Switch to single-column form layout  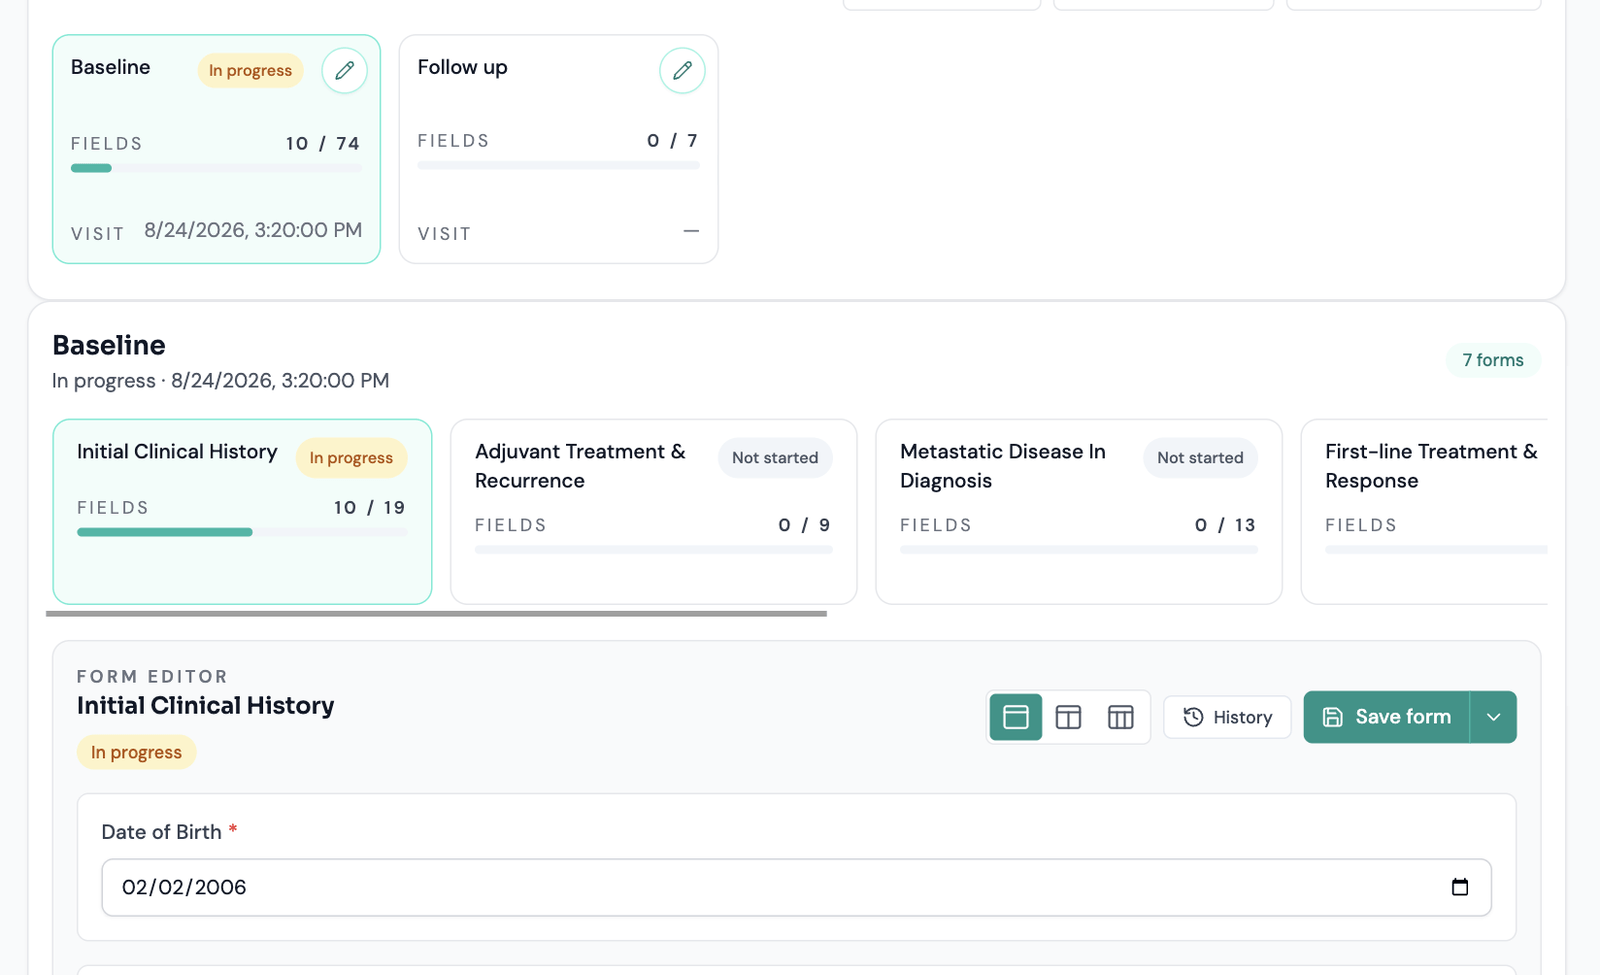(1016, 717)
